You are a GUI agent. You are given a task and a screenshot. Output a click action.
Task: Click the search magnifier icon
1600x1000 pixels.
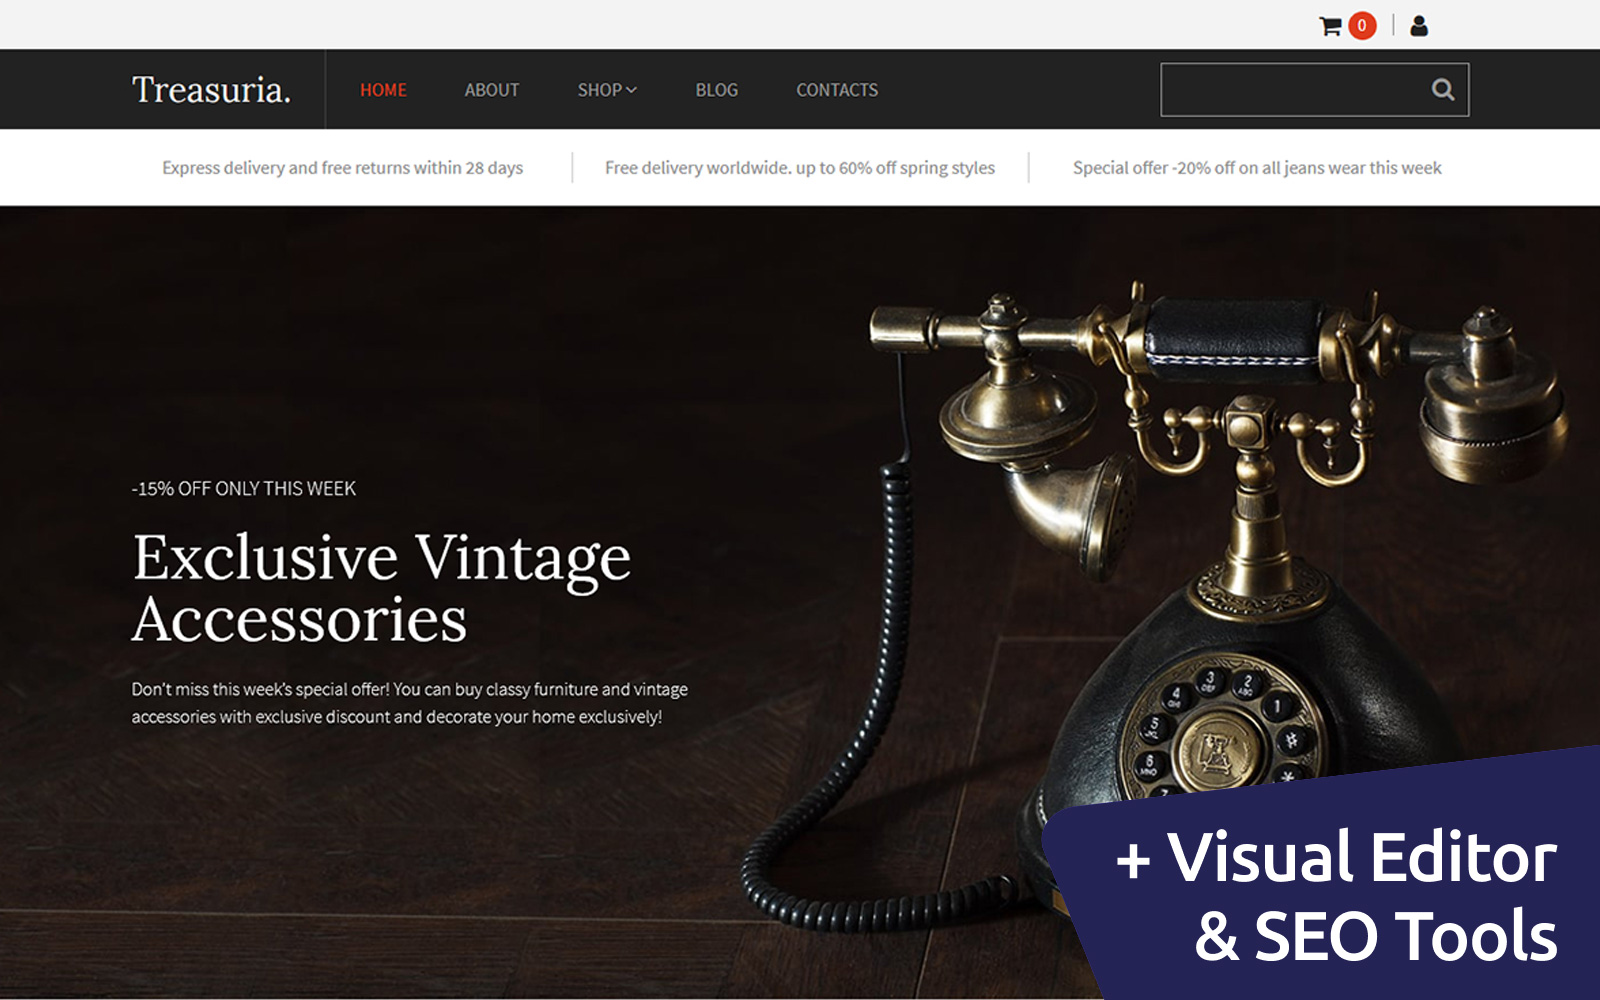[1442, 90]
